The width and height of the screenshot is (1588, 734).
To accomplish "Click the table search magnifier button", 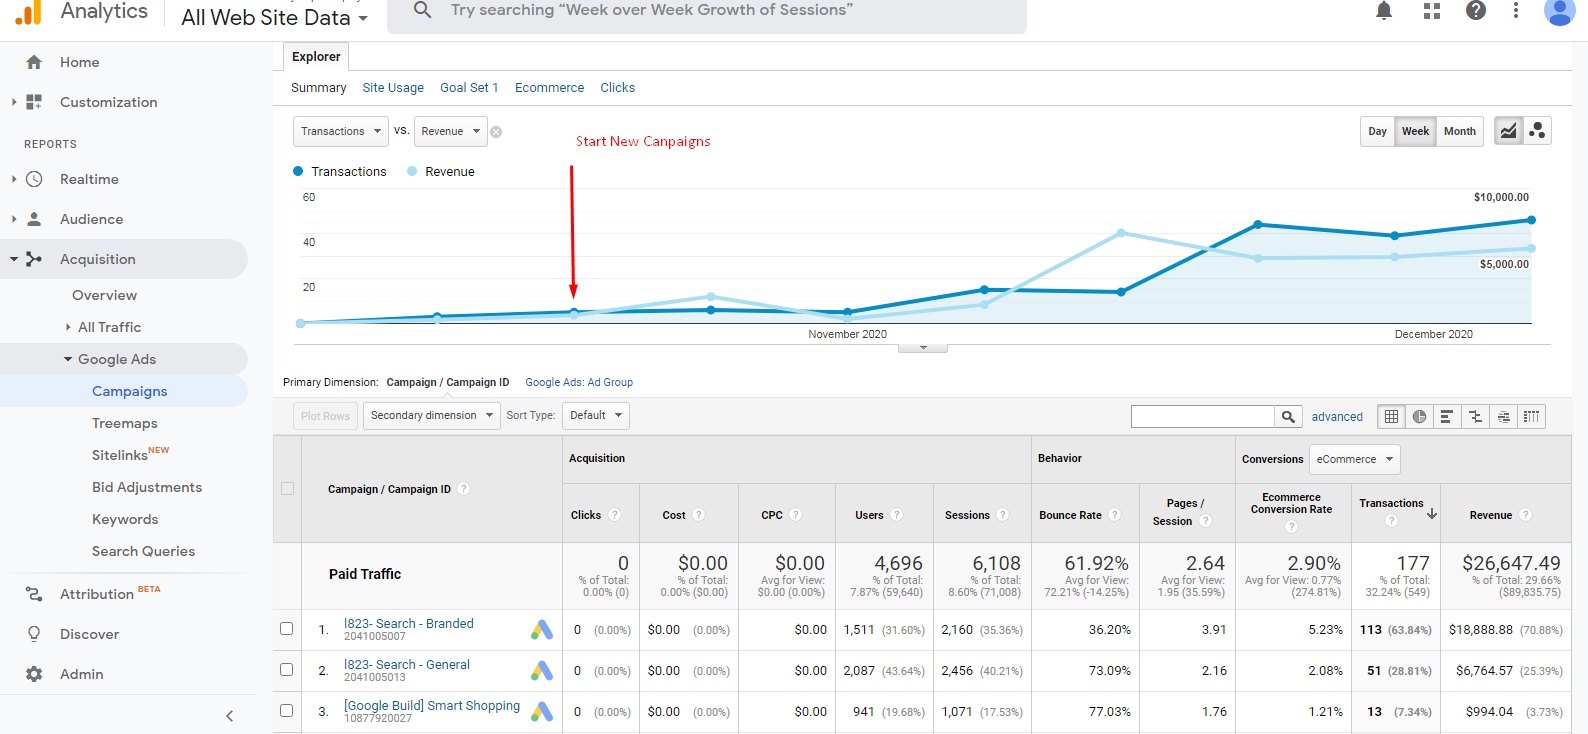I will 1288,417.
